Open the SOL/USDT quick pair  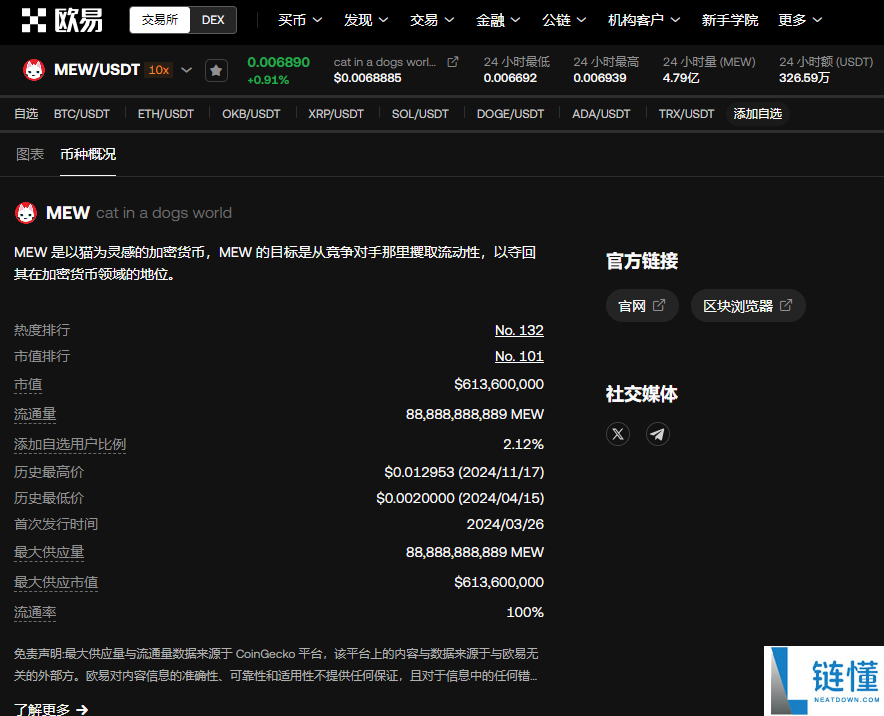coord(420,114)
